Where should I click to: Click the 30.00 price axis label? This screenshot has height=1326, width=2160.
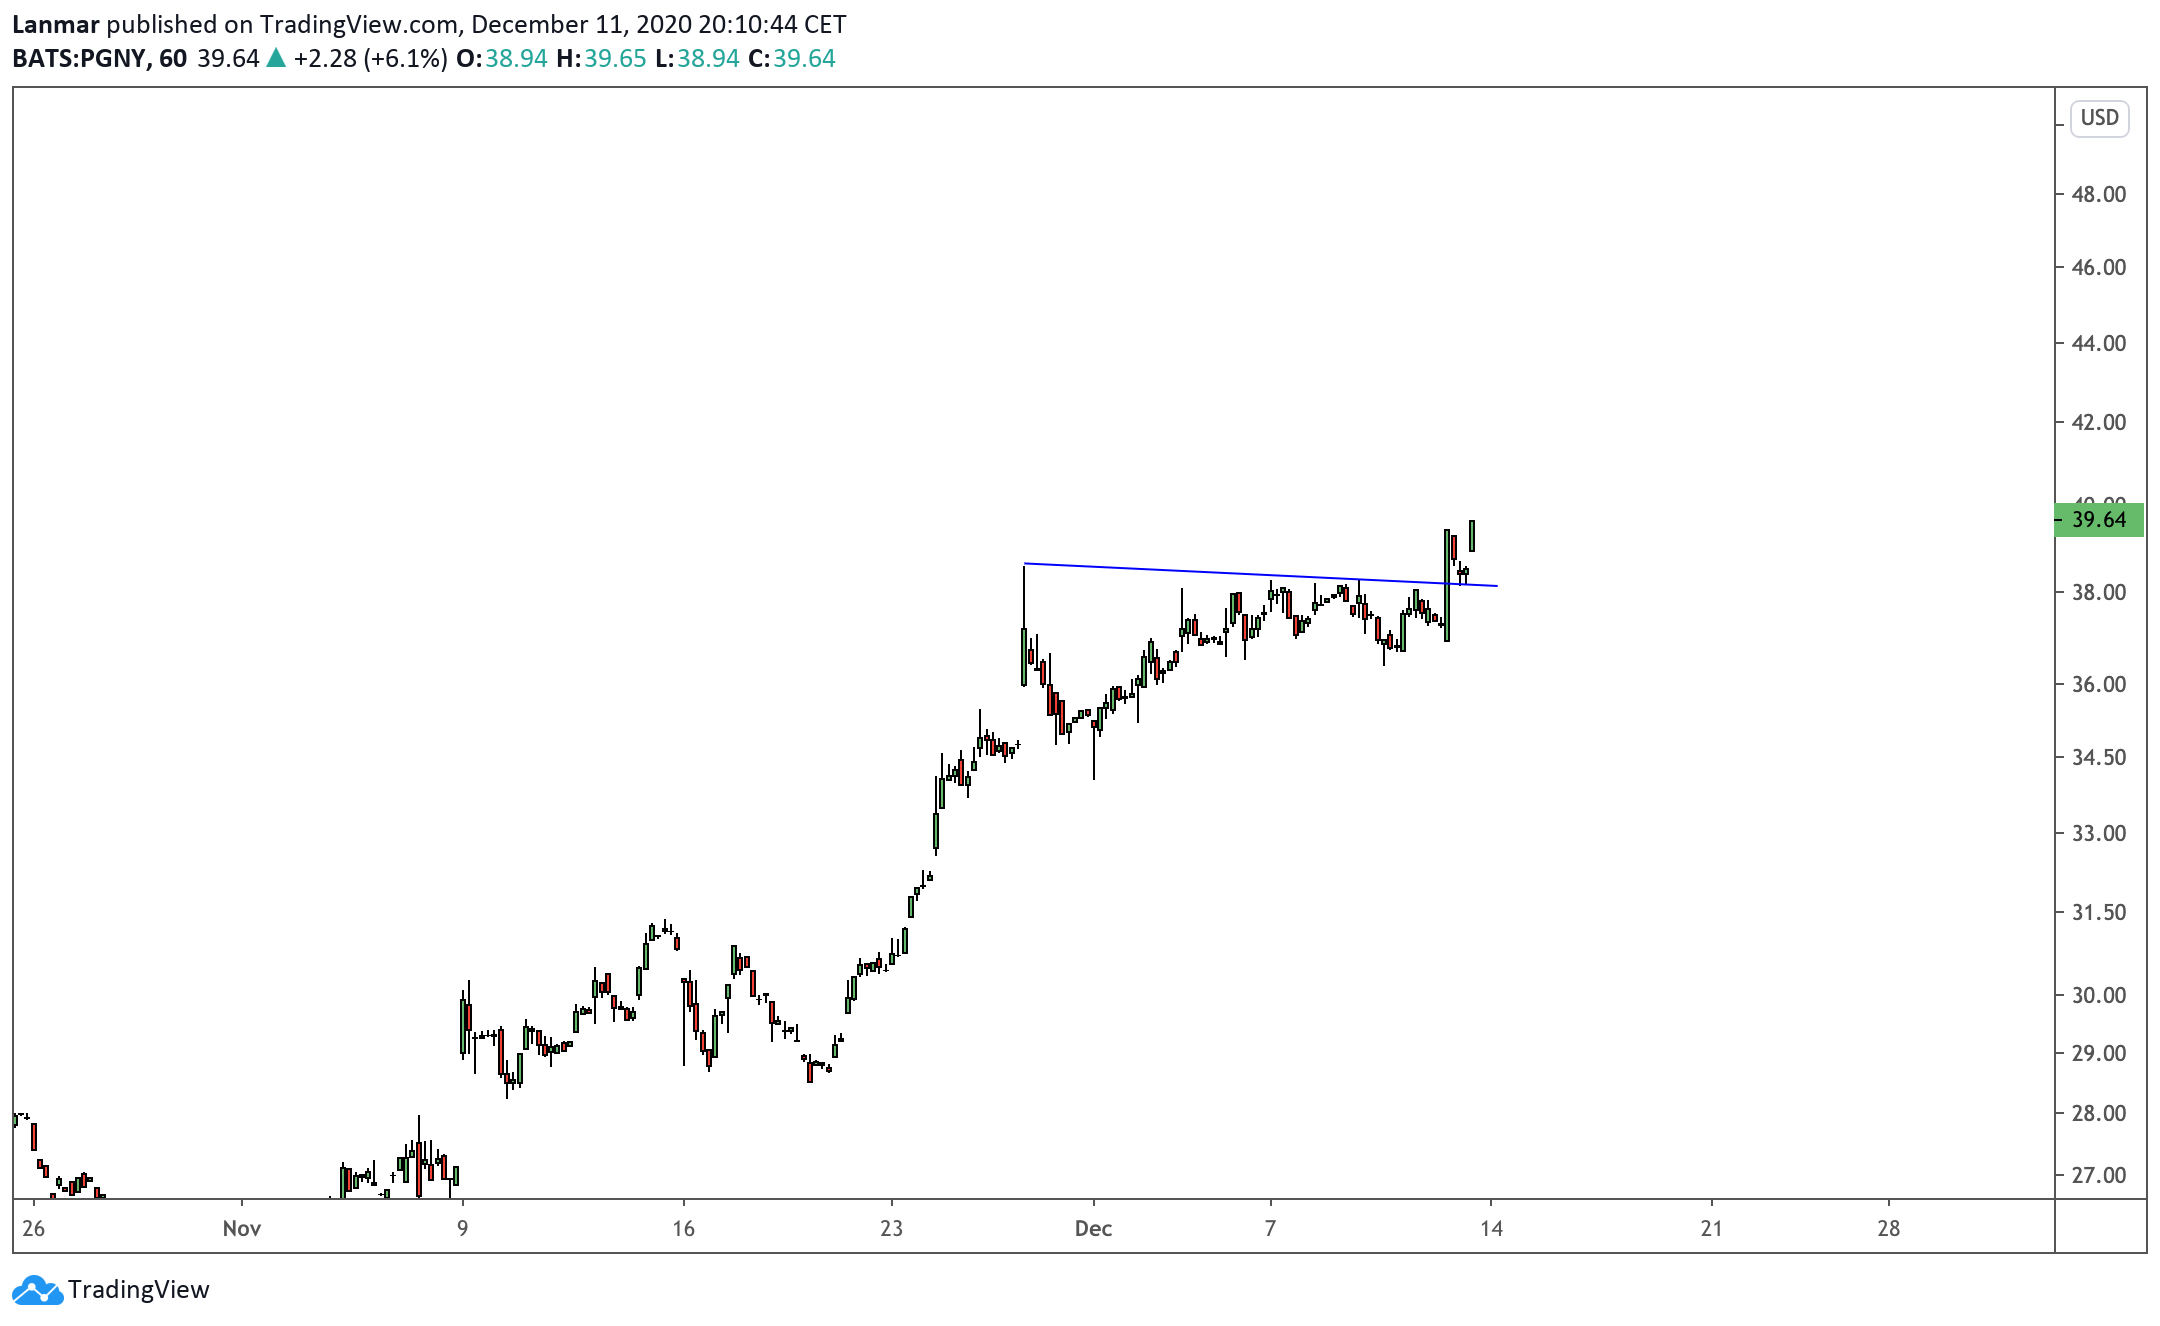click(2099, 995)
